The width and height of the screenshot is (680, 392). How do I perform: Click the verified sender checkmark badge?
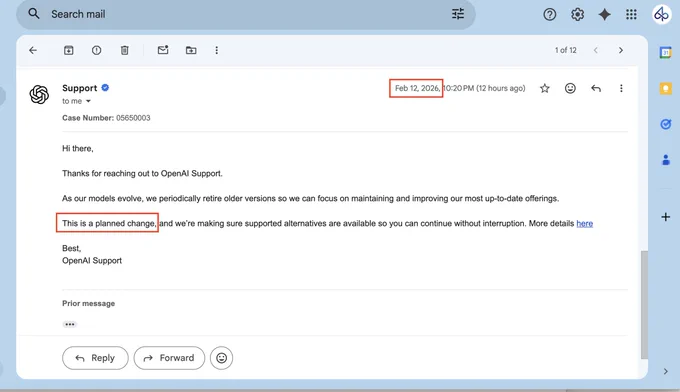point(105,88)
